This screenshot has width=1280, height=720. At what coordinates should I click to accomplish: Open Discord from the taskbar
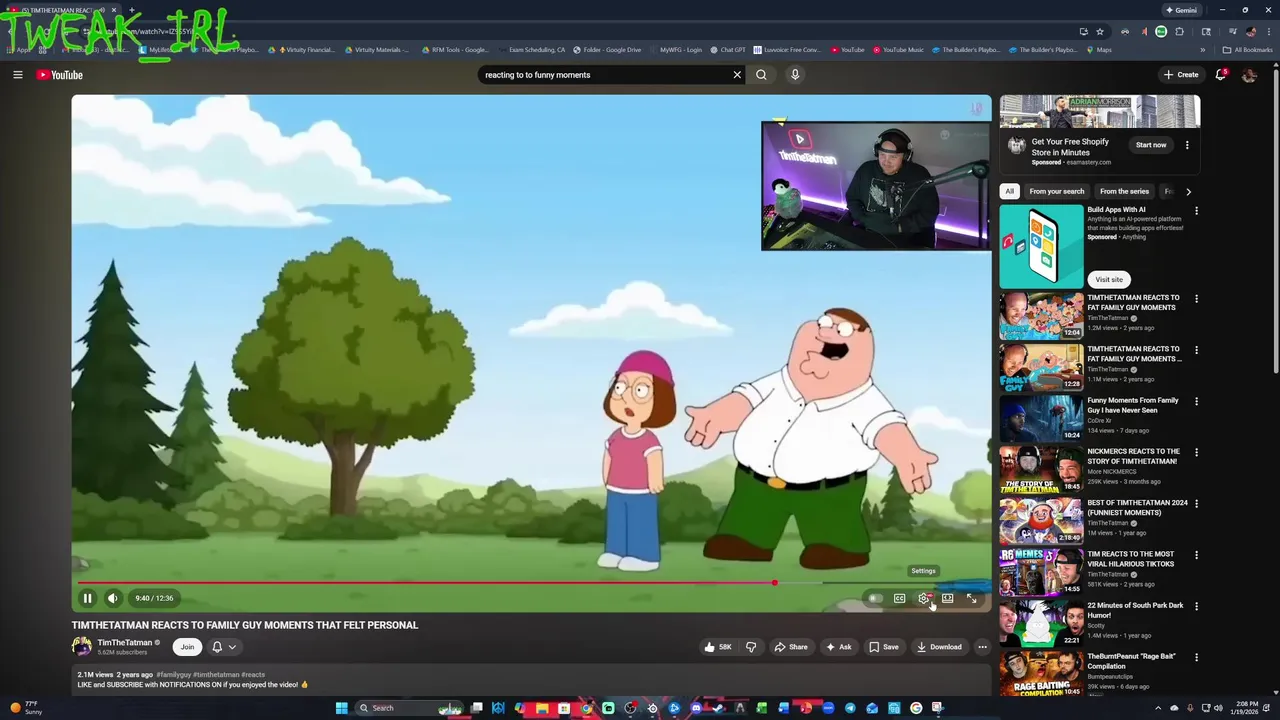(x=696, y=708)
